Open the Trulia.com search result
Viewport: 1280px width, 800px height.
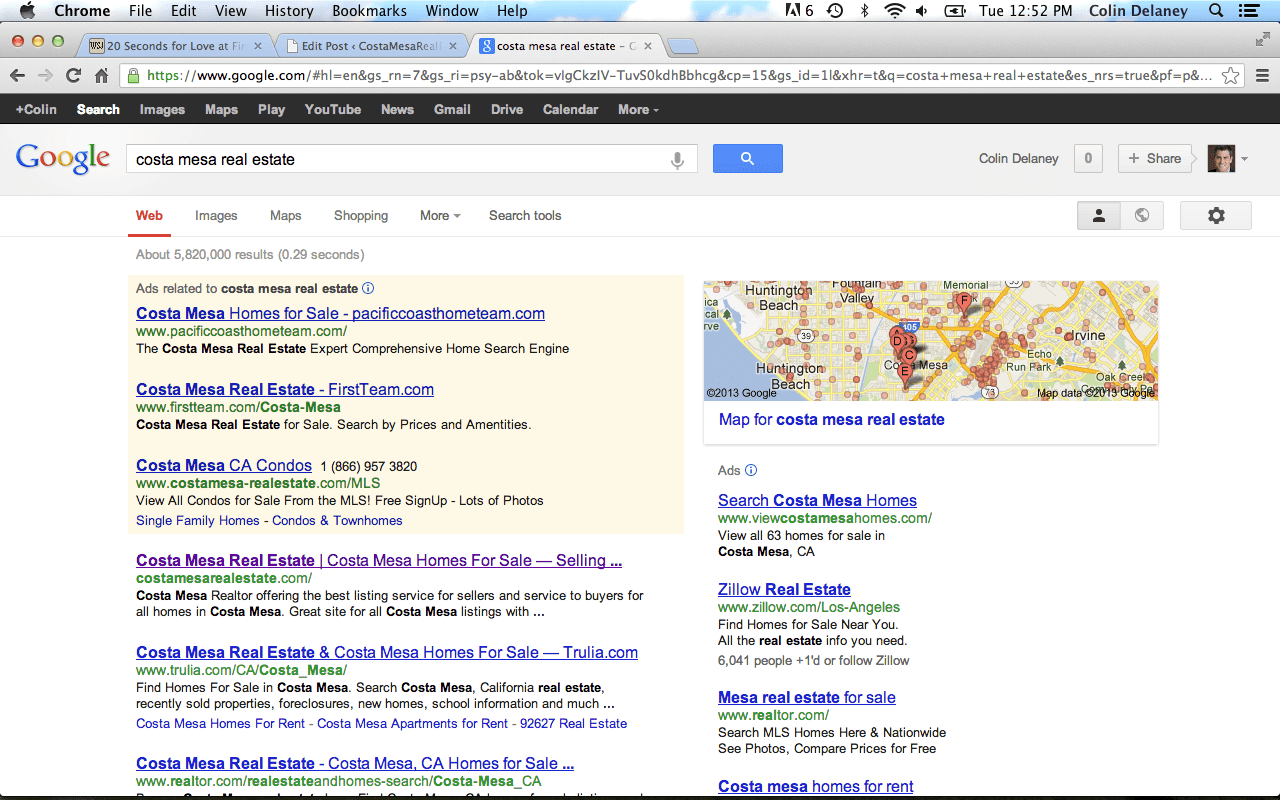point(387,652)
